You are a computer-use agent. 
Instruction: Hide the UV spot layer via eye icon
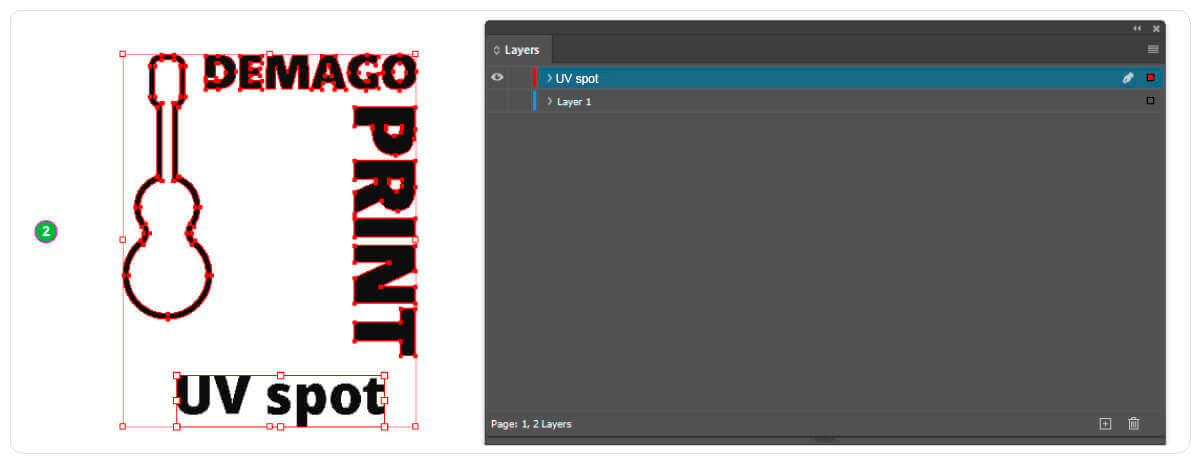click(497, 78)
